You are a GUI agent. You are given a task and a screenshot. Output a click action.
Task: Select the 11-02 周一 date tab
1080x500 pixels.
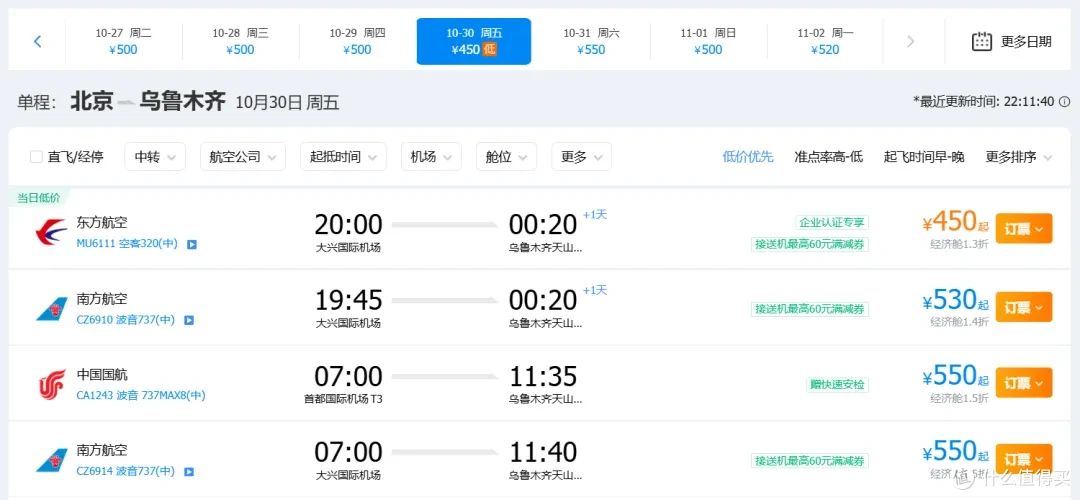tap(825, 41)
